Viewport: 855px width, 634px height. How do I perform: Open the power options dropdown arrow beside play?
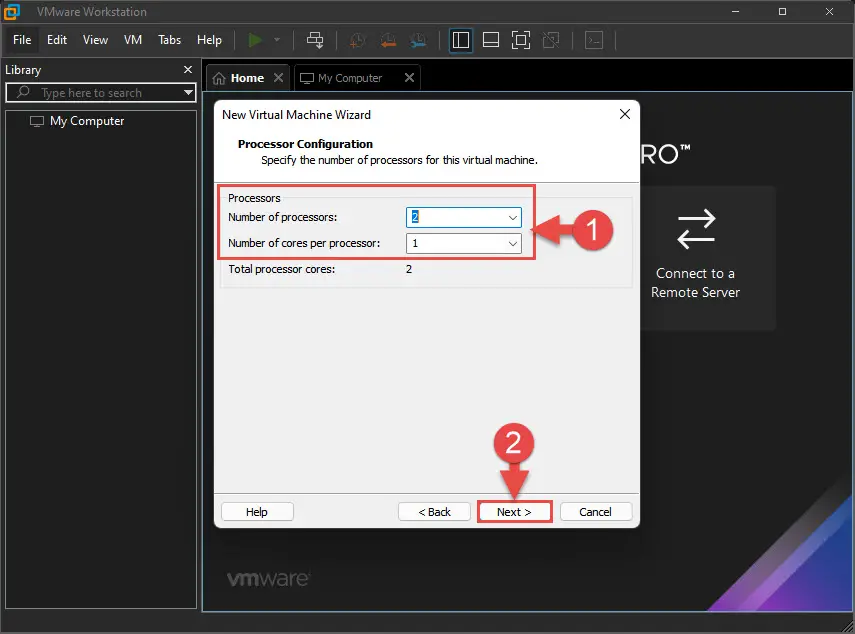[276, 40]
